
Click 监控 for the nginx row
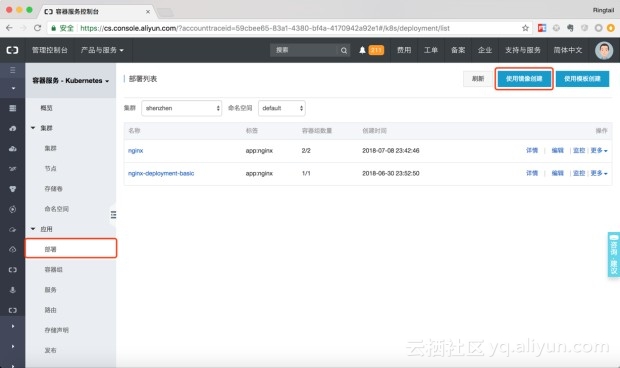[579, 151]
